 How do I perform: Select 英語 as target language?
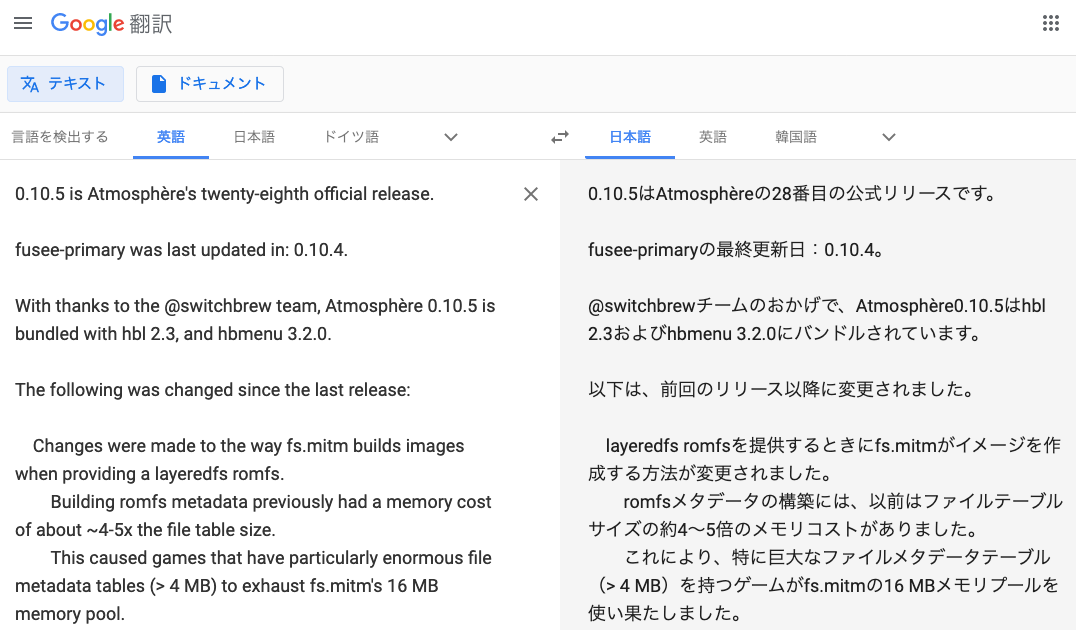point(713,137)
